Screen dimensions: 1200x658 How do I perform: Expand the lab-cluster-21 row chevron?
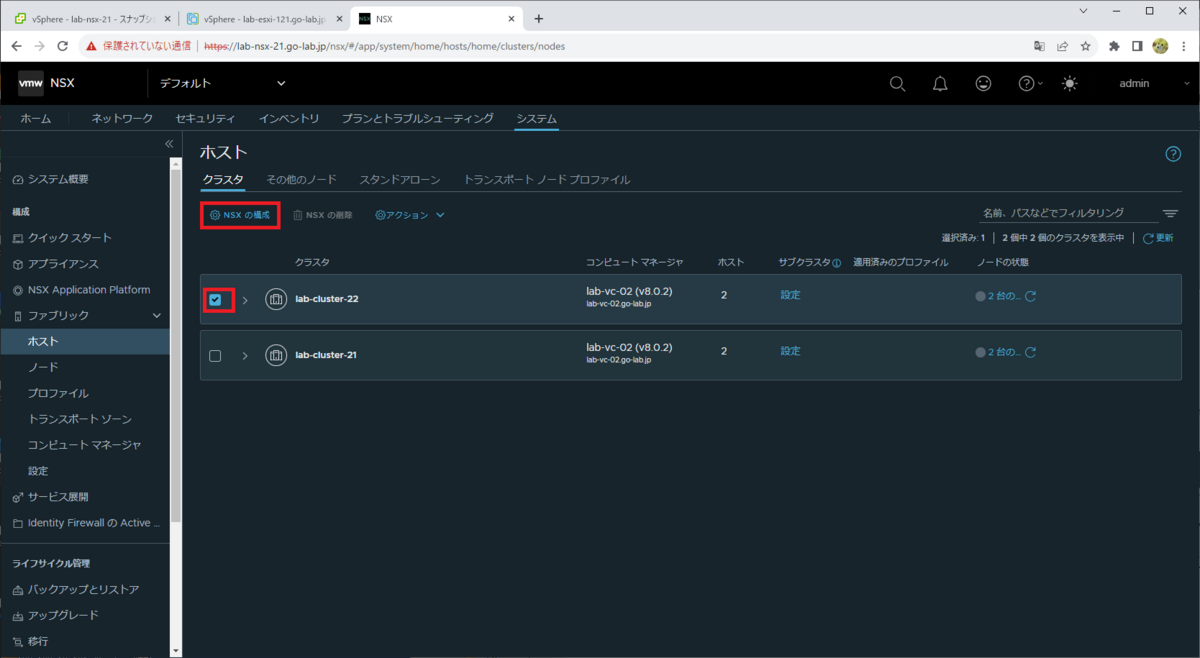coord(245,356)
